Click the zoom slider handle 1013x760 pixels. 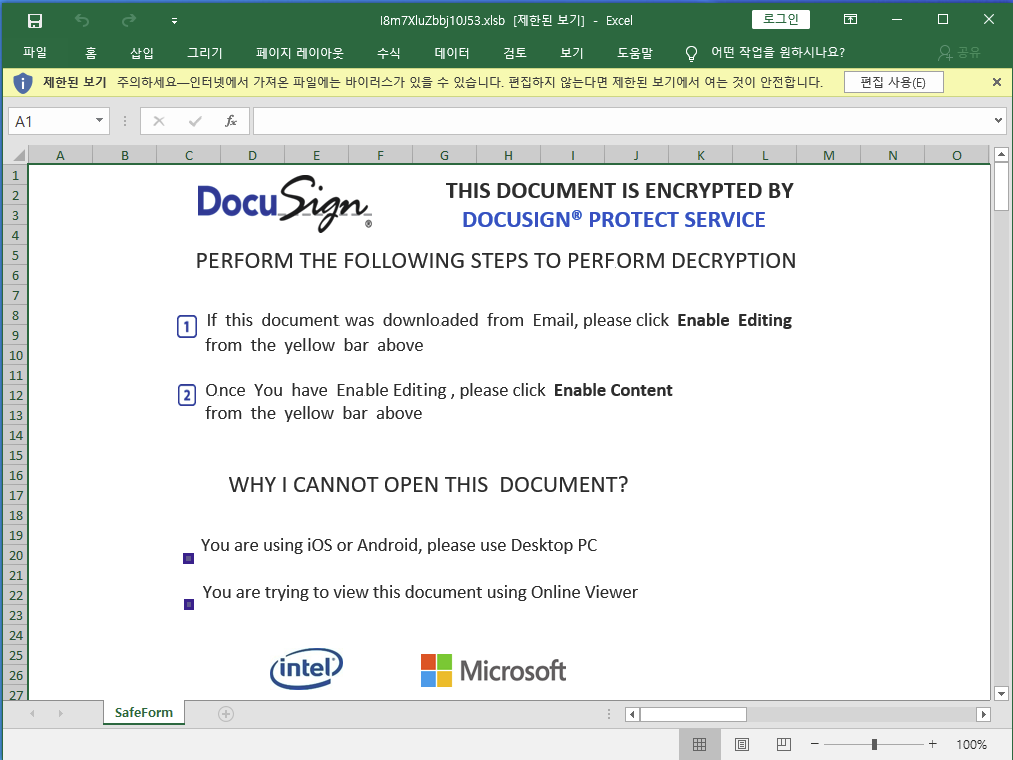pos(873,744)
